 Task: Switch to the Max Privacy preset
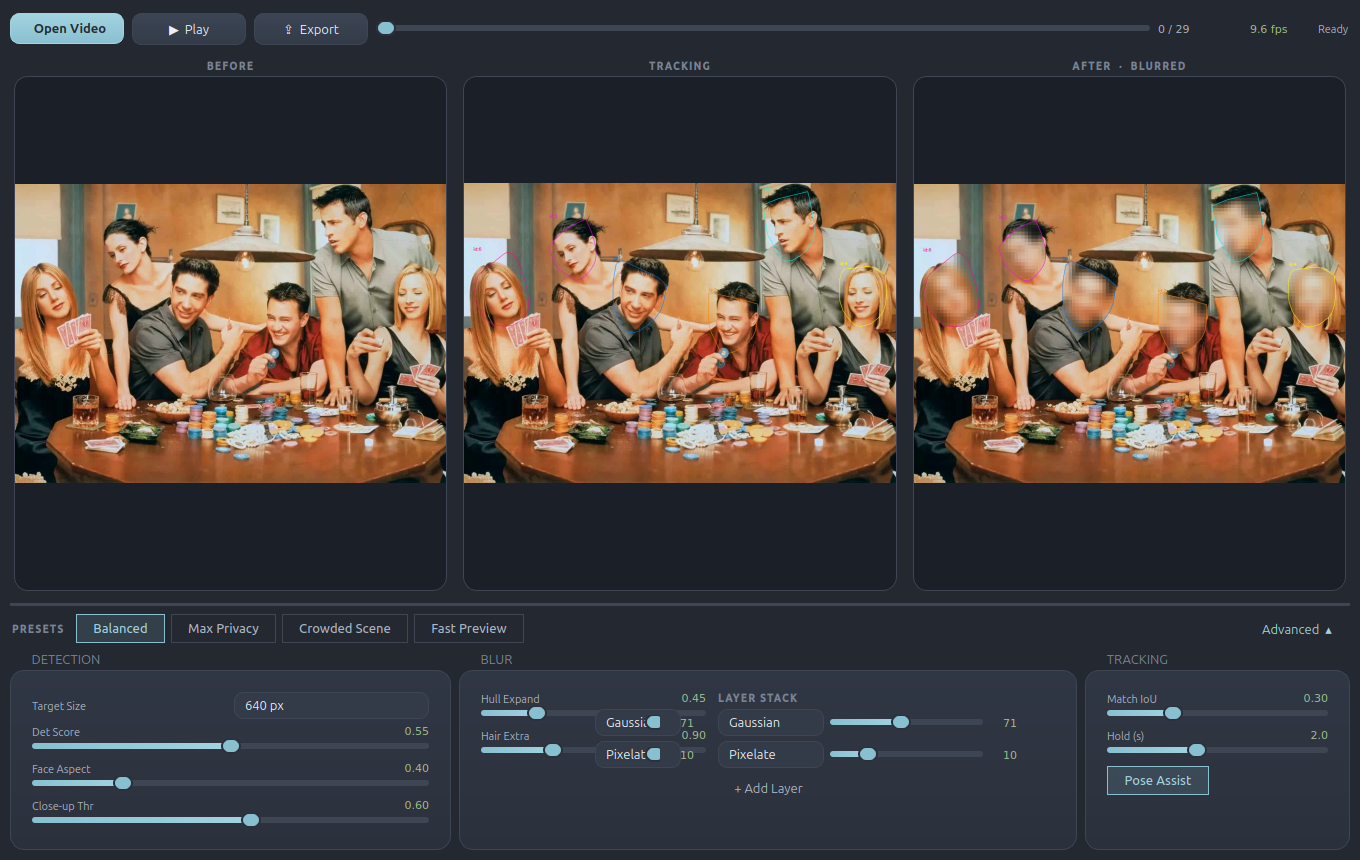223,628
